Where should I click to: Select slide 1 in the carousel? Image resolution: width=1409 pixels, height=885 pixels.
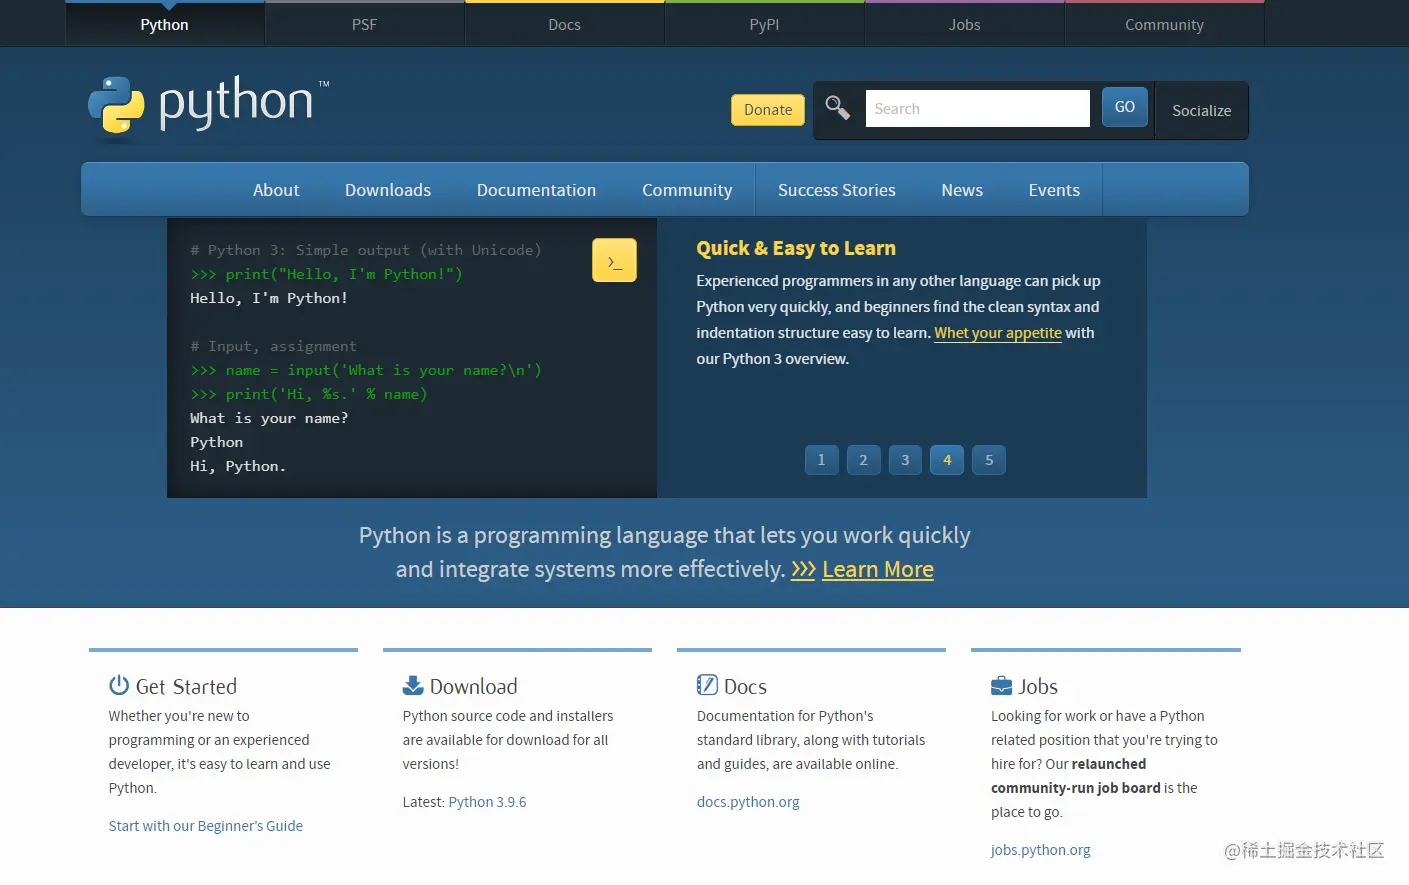(x=822, y=460)
